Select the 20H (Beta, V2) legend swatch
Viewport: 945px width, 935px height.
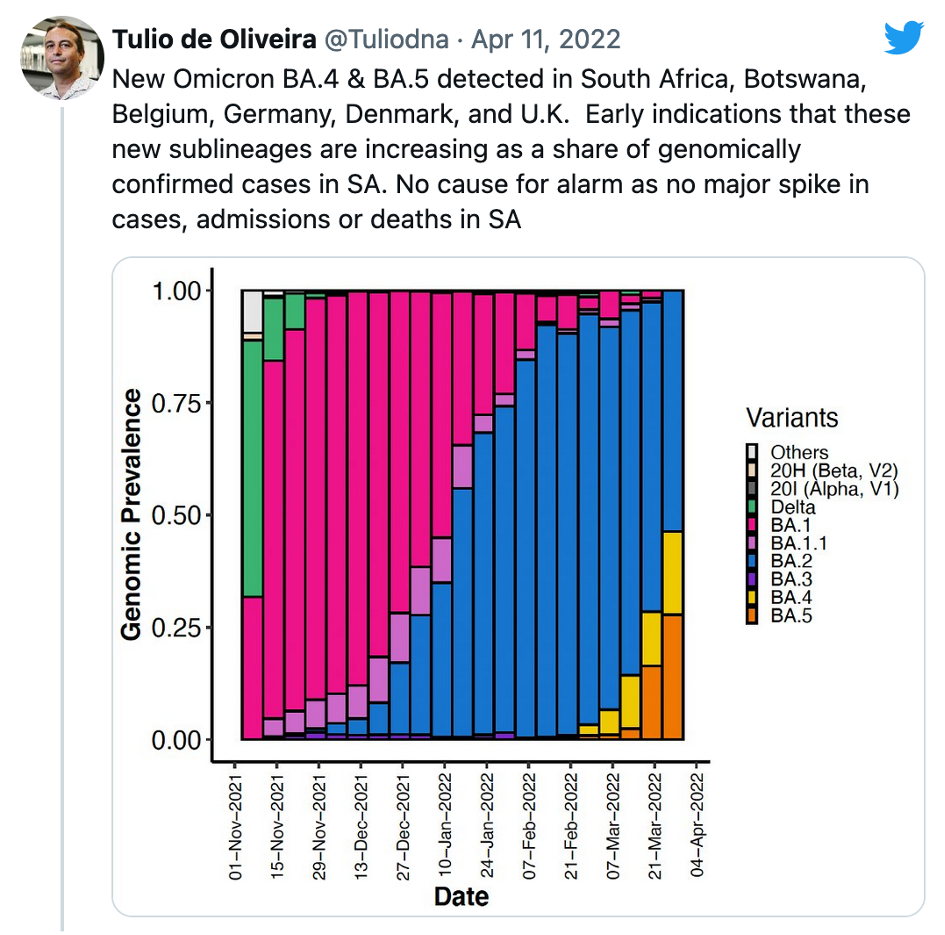click(x=753, y=471)
